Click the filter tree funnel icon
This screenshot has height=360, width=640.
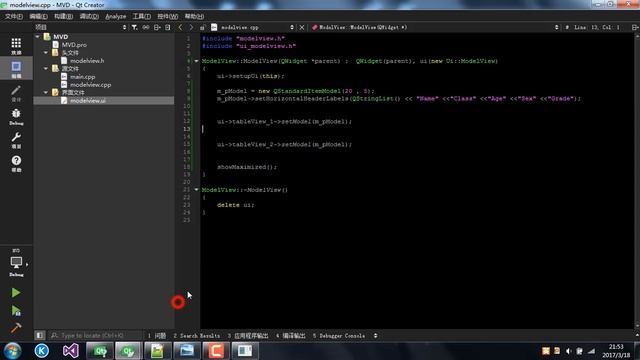(134, 27)
